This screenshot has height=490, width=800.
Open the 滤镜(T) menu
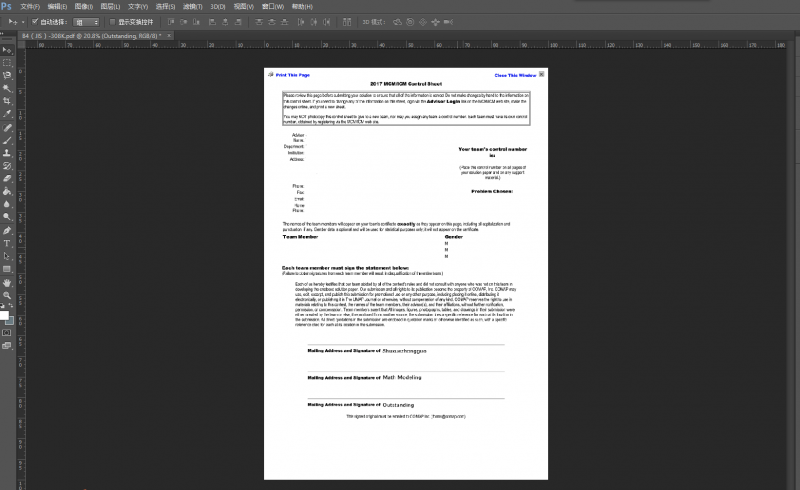(x=191, y=6)
